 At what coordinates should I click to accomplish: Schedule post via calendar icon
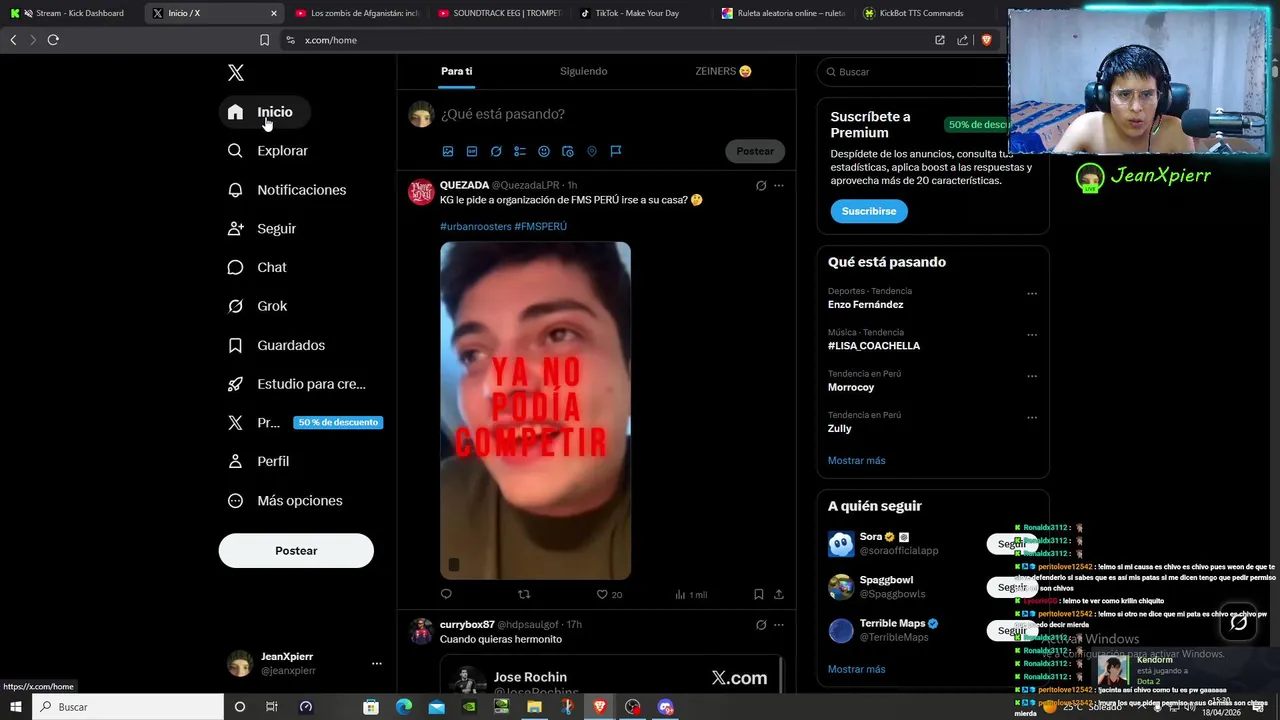pyautogui.click(x=568, y=151)
